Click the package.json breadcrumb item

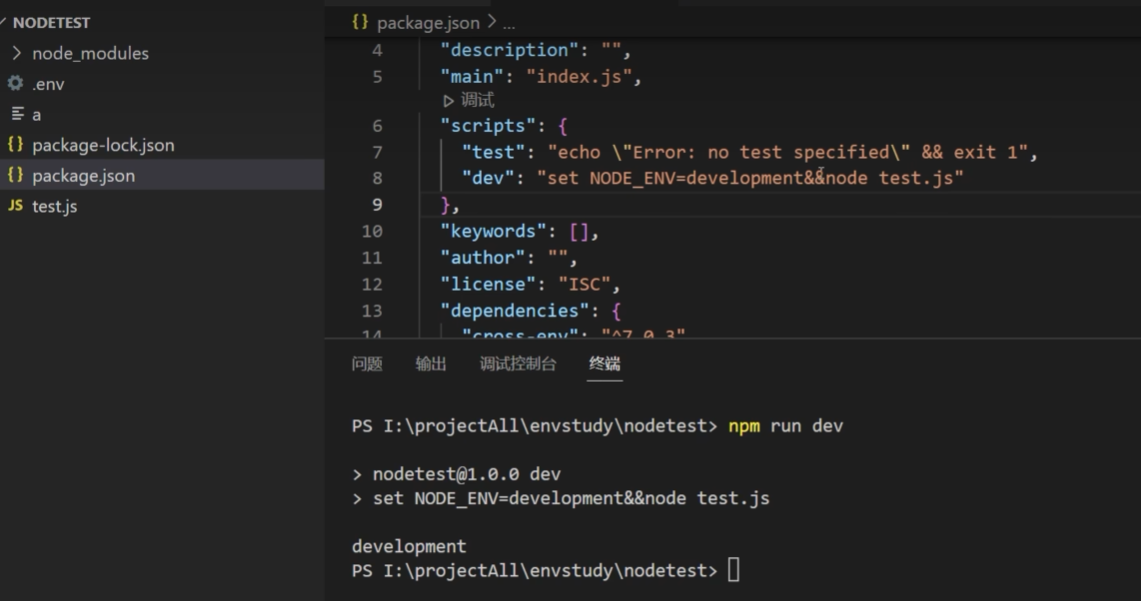click(428, 23)
